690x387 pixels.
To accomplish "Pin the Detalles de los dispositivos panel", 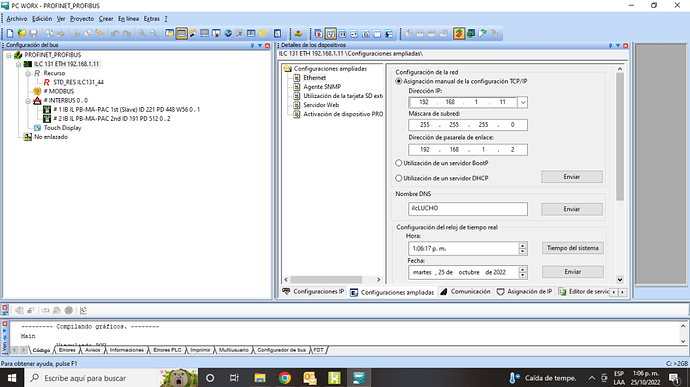I will 611,45.
